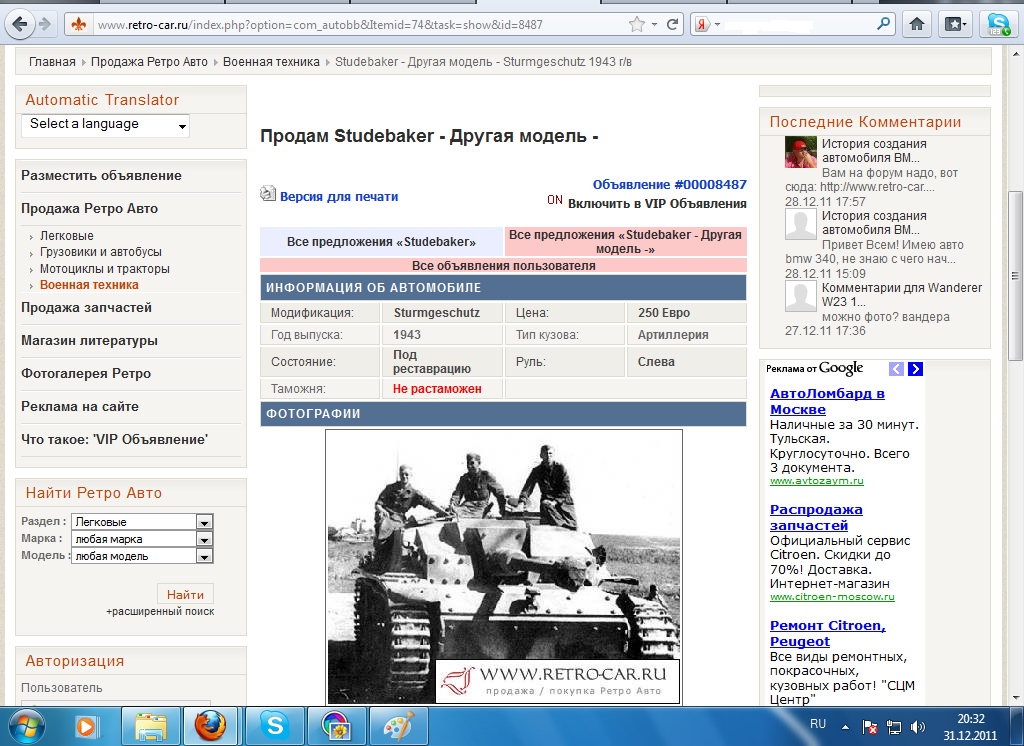Toggle Включить в VIP Объявления switch
Image resolution: width=1024 pixels, height=746 pixels.
click(555, 200)
